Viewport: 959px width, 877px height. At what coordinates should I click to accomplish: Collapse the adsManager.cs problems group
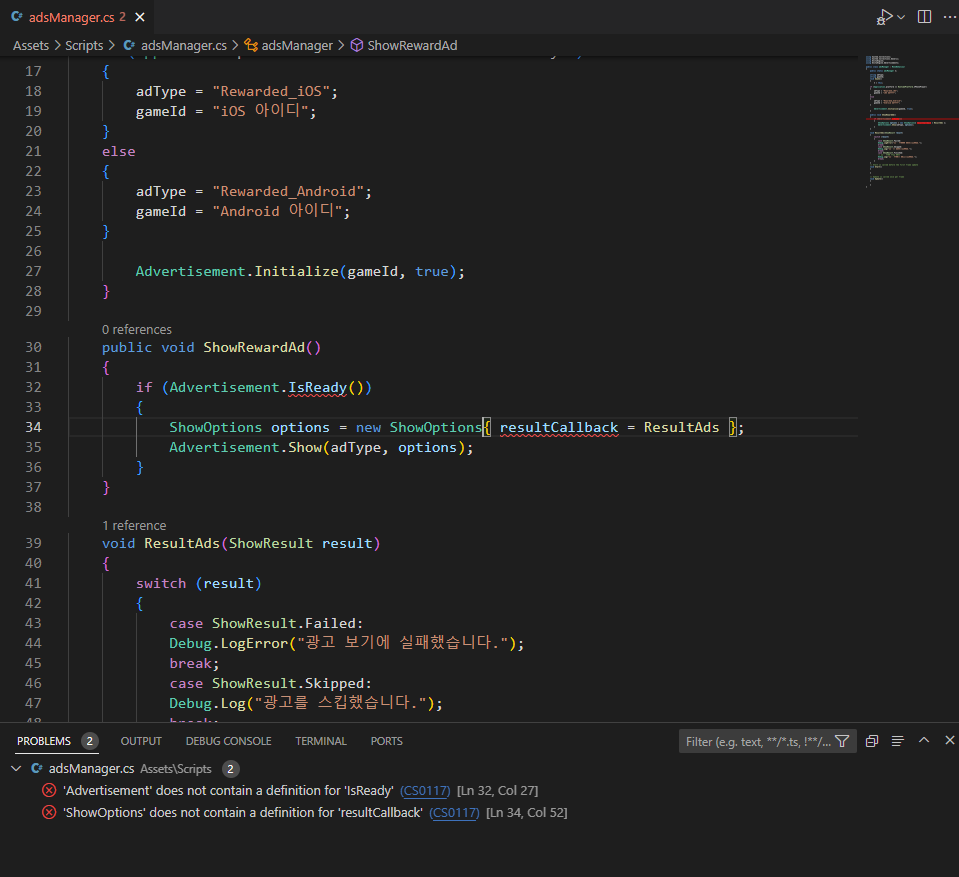(x=17, y=769)
